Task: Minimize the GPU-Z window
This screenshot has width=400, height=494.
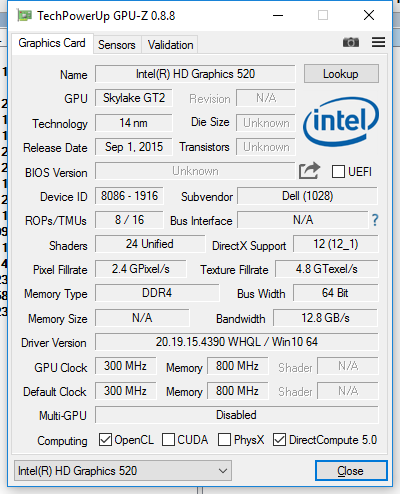Action: [x=278, y=15]
